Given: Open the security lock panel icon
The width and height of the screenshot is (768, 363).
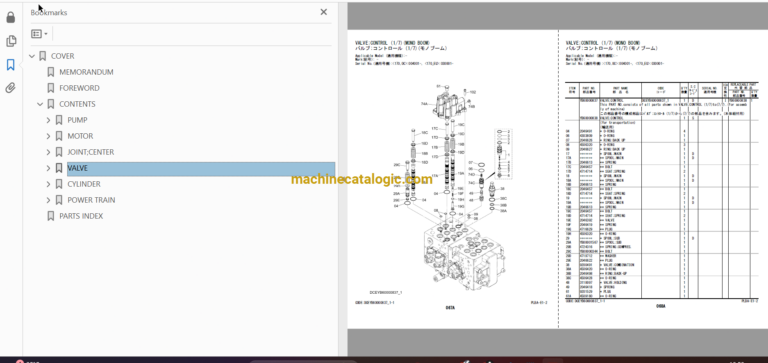Looking at the screenshot, I should click(x=11, y=18).
